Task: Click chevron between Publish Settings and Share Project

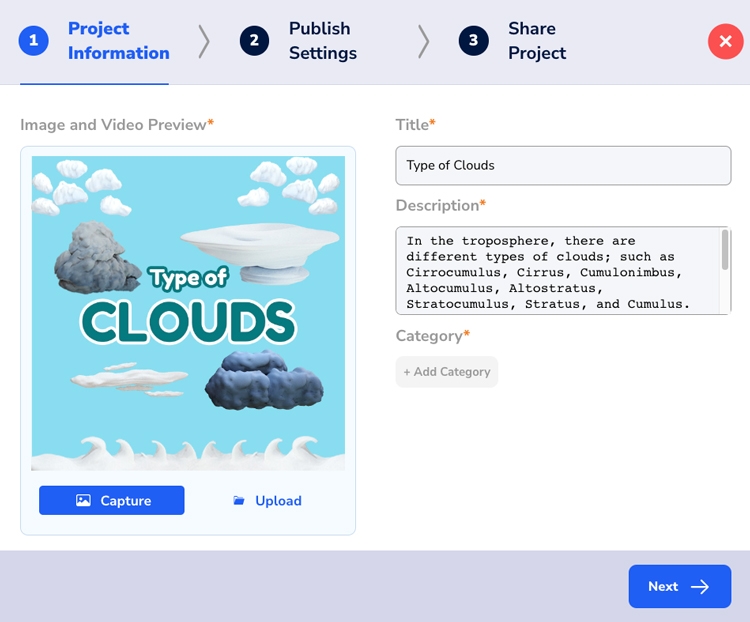Action: pyautogui.click(x=423, y=41)
